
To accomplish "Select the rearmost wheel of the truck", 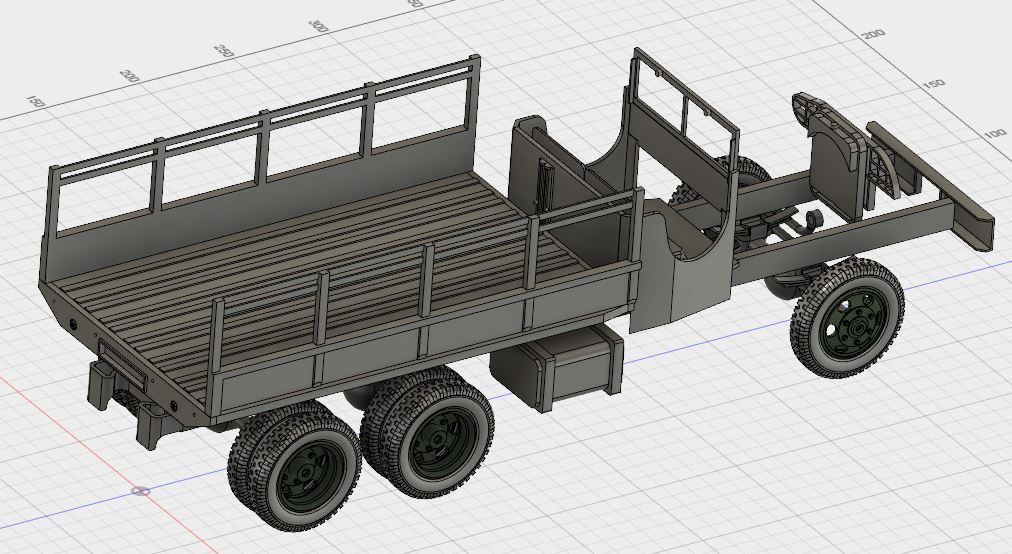I will click(x=295, y=468).
